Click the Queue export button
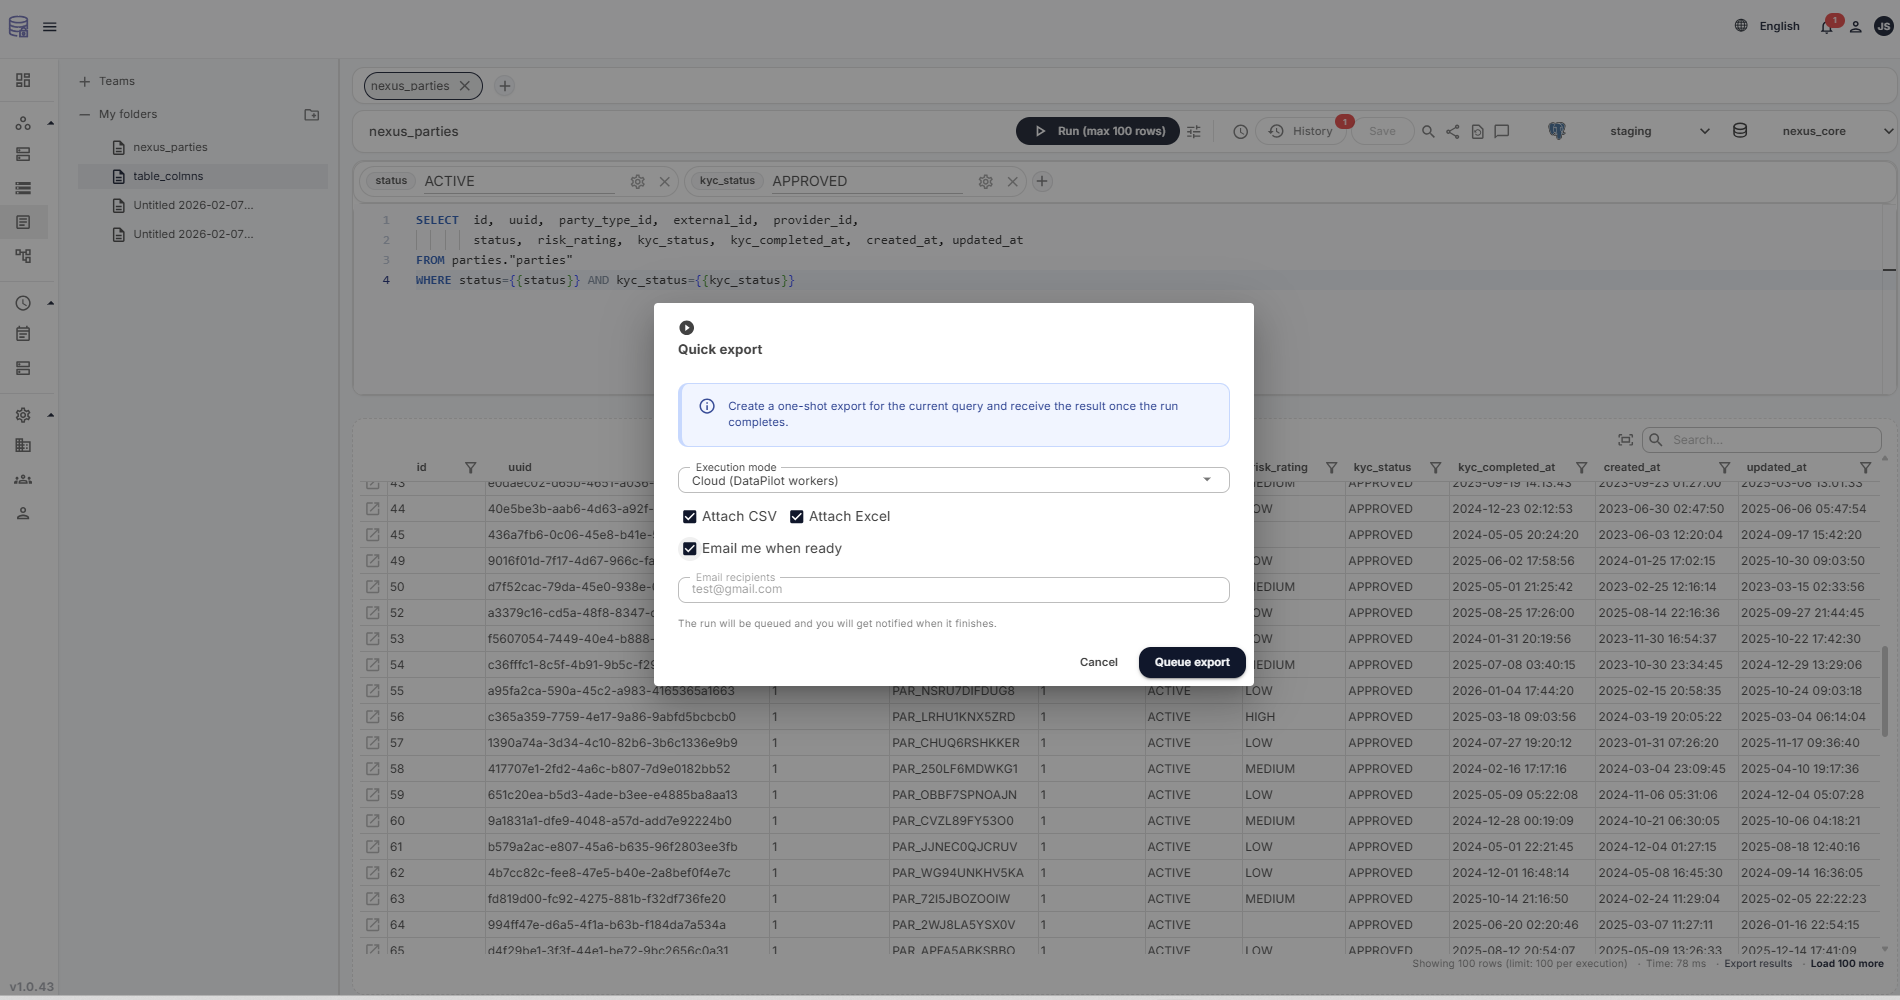 click(x=1191, y=662)
